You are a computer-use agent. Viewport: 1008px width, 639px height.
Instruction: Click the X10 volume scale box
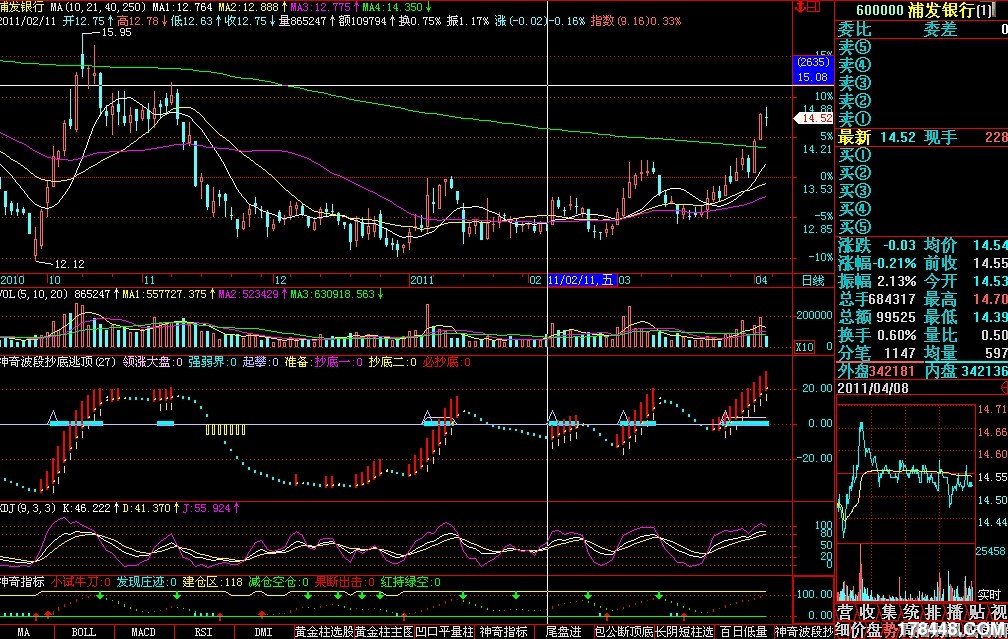[x=804, y=347]
